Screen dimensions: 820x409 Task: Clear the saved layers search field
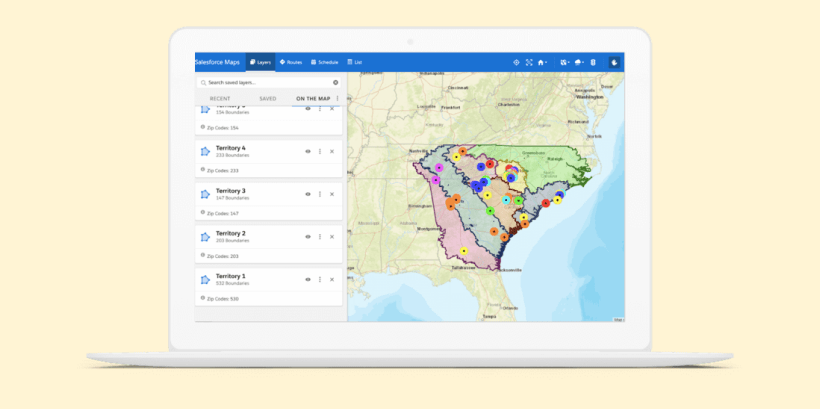(x=335, y=82)
